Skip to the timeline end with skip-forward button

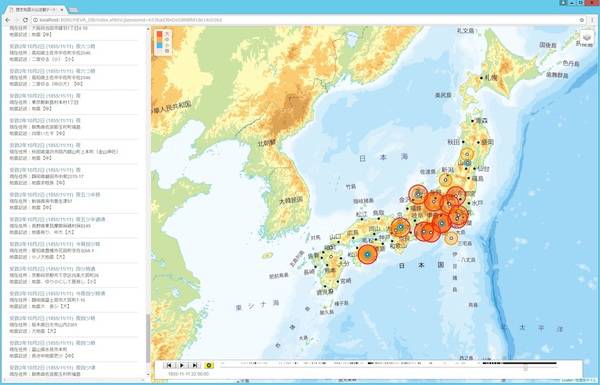click(x=195, y=365)
